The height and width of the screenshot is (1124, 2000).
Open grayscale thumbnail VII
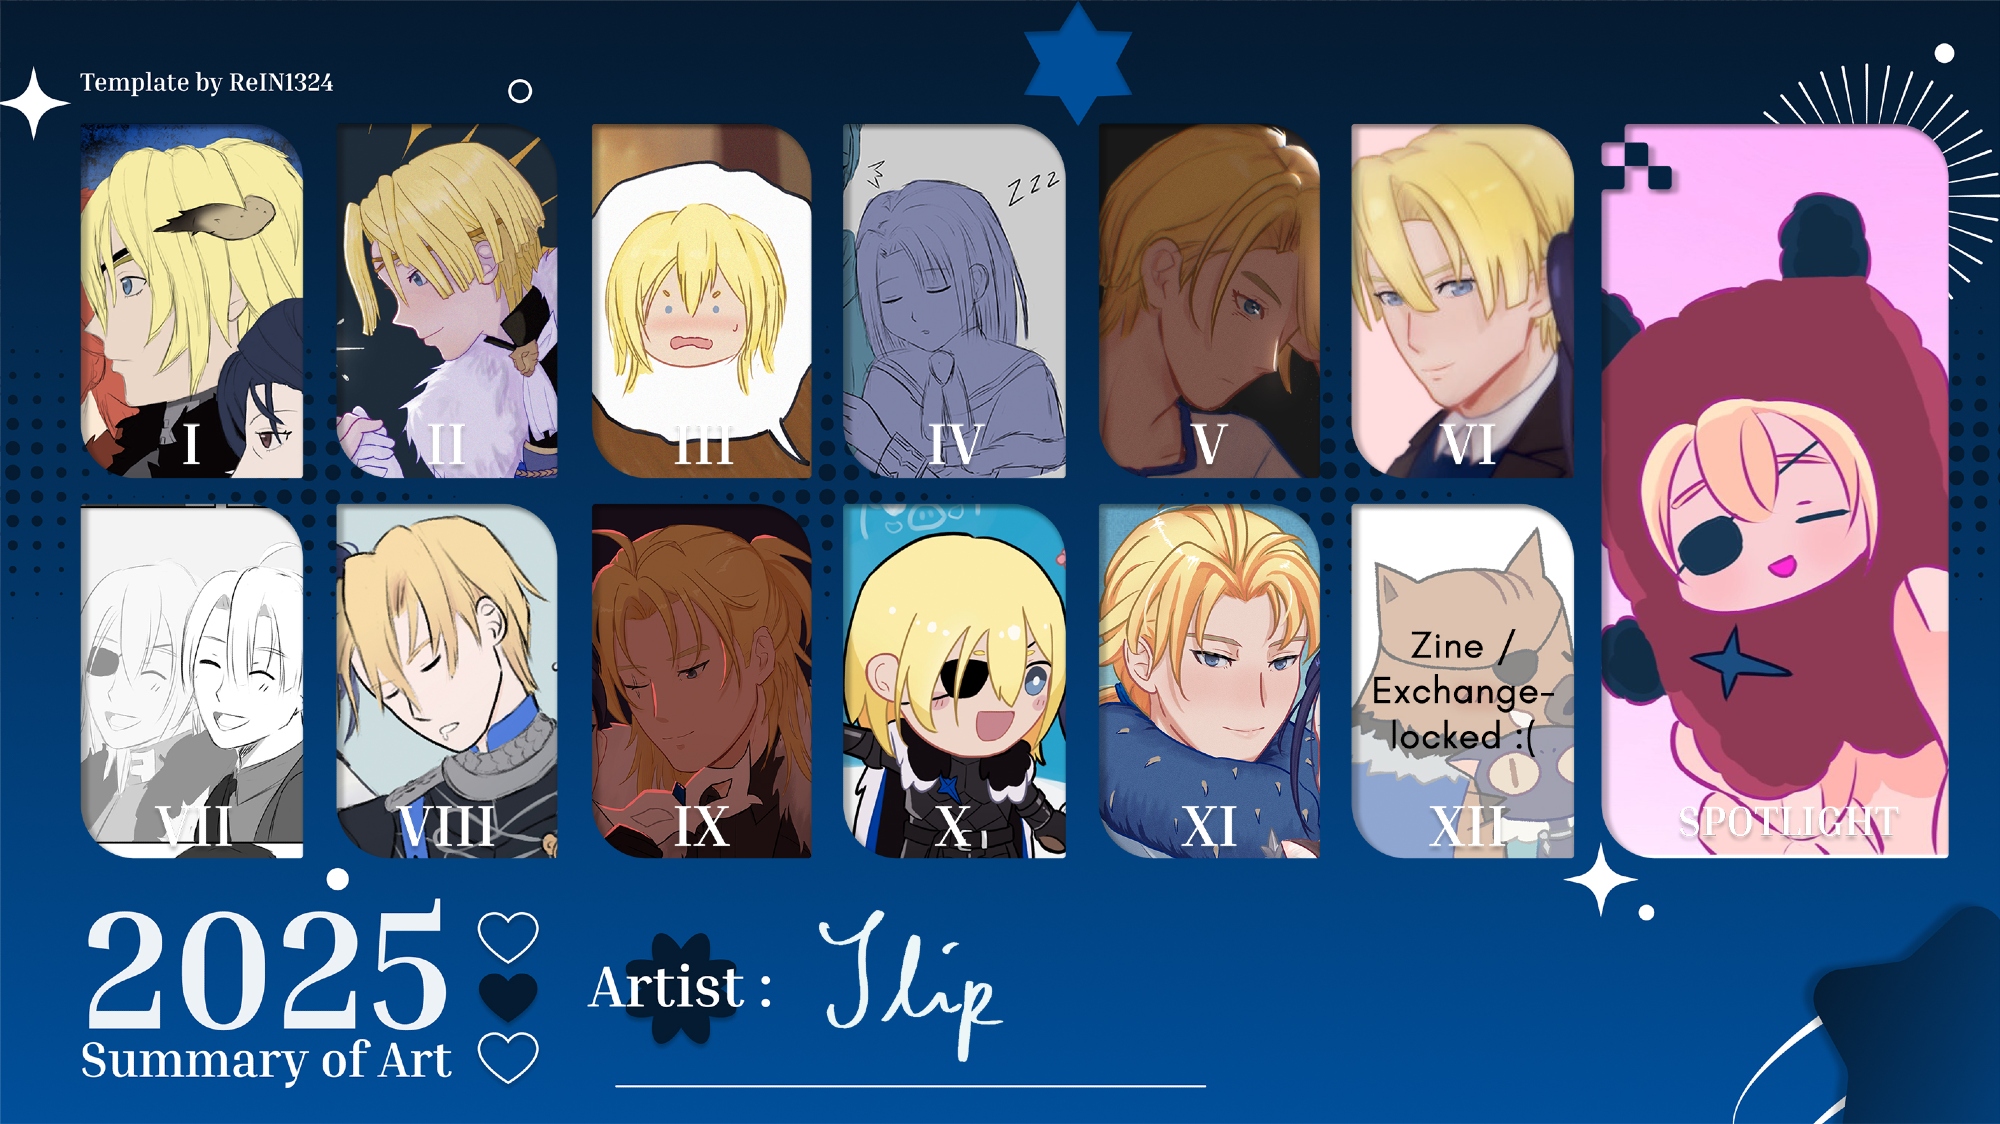click(192, 681)
